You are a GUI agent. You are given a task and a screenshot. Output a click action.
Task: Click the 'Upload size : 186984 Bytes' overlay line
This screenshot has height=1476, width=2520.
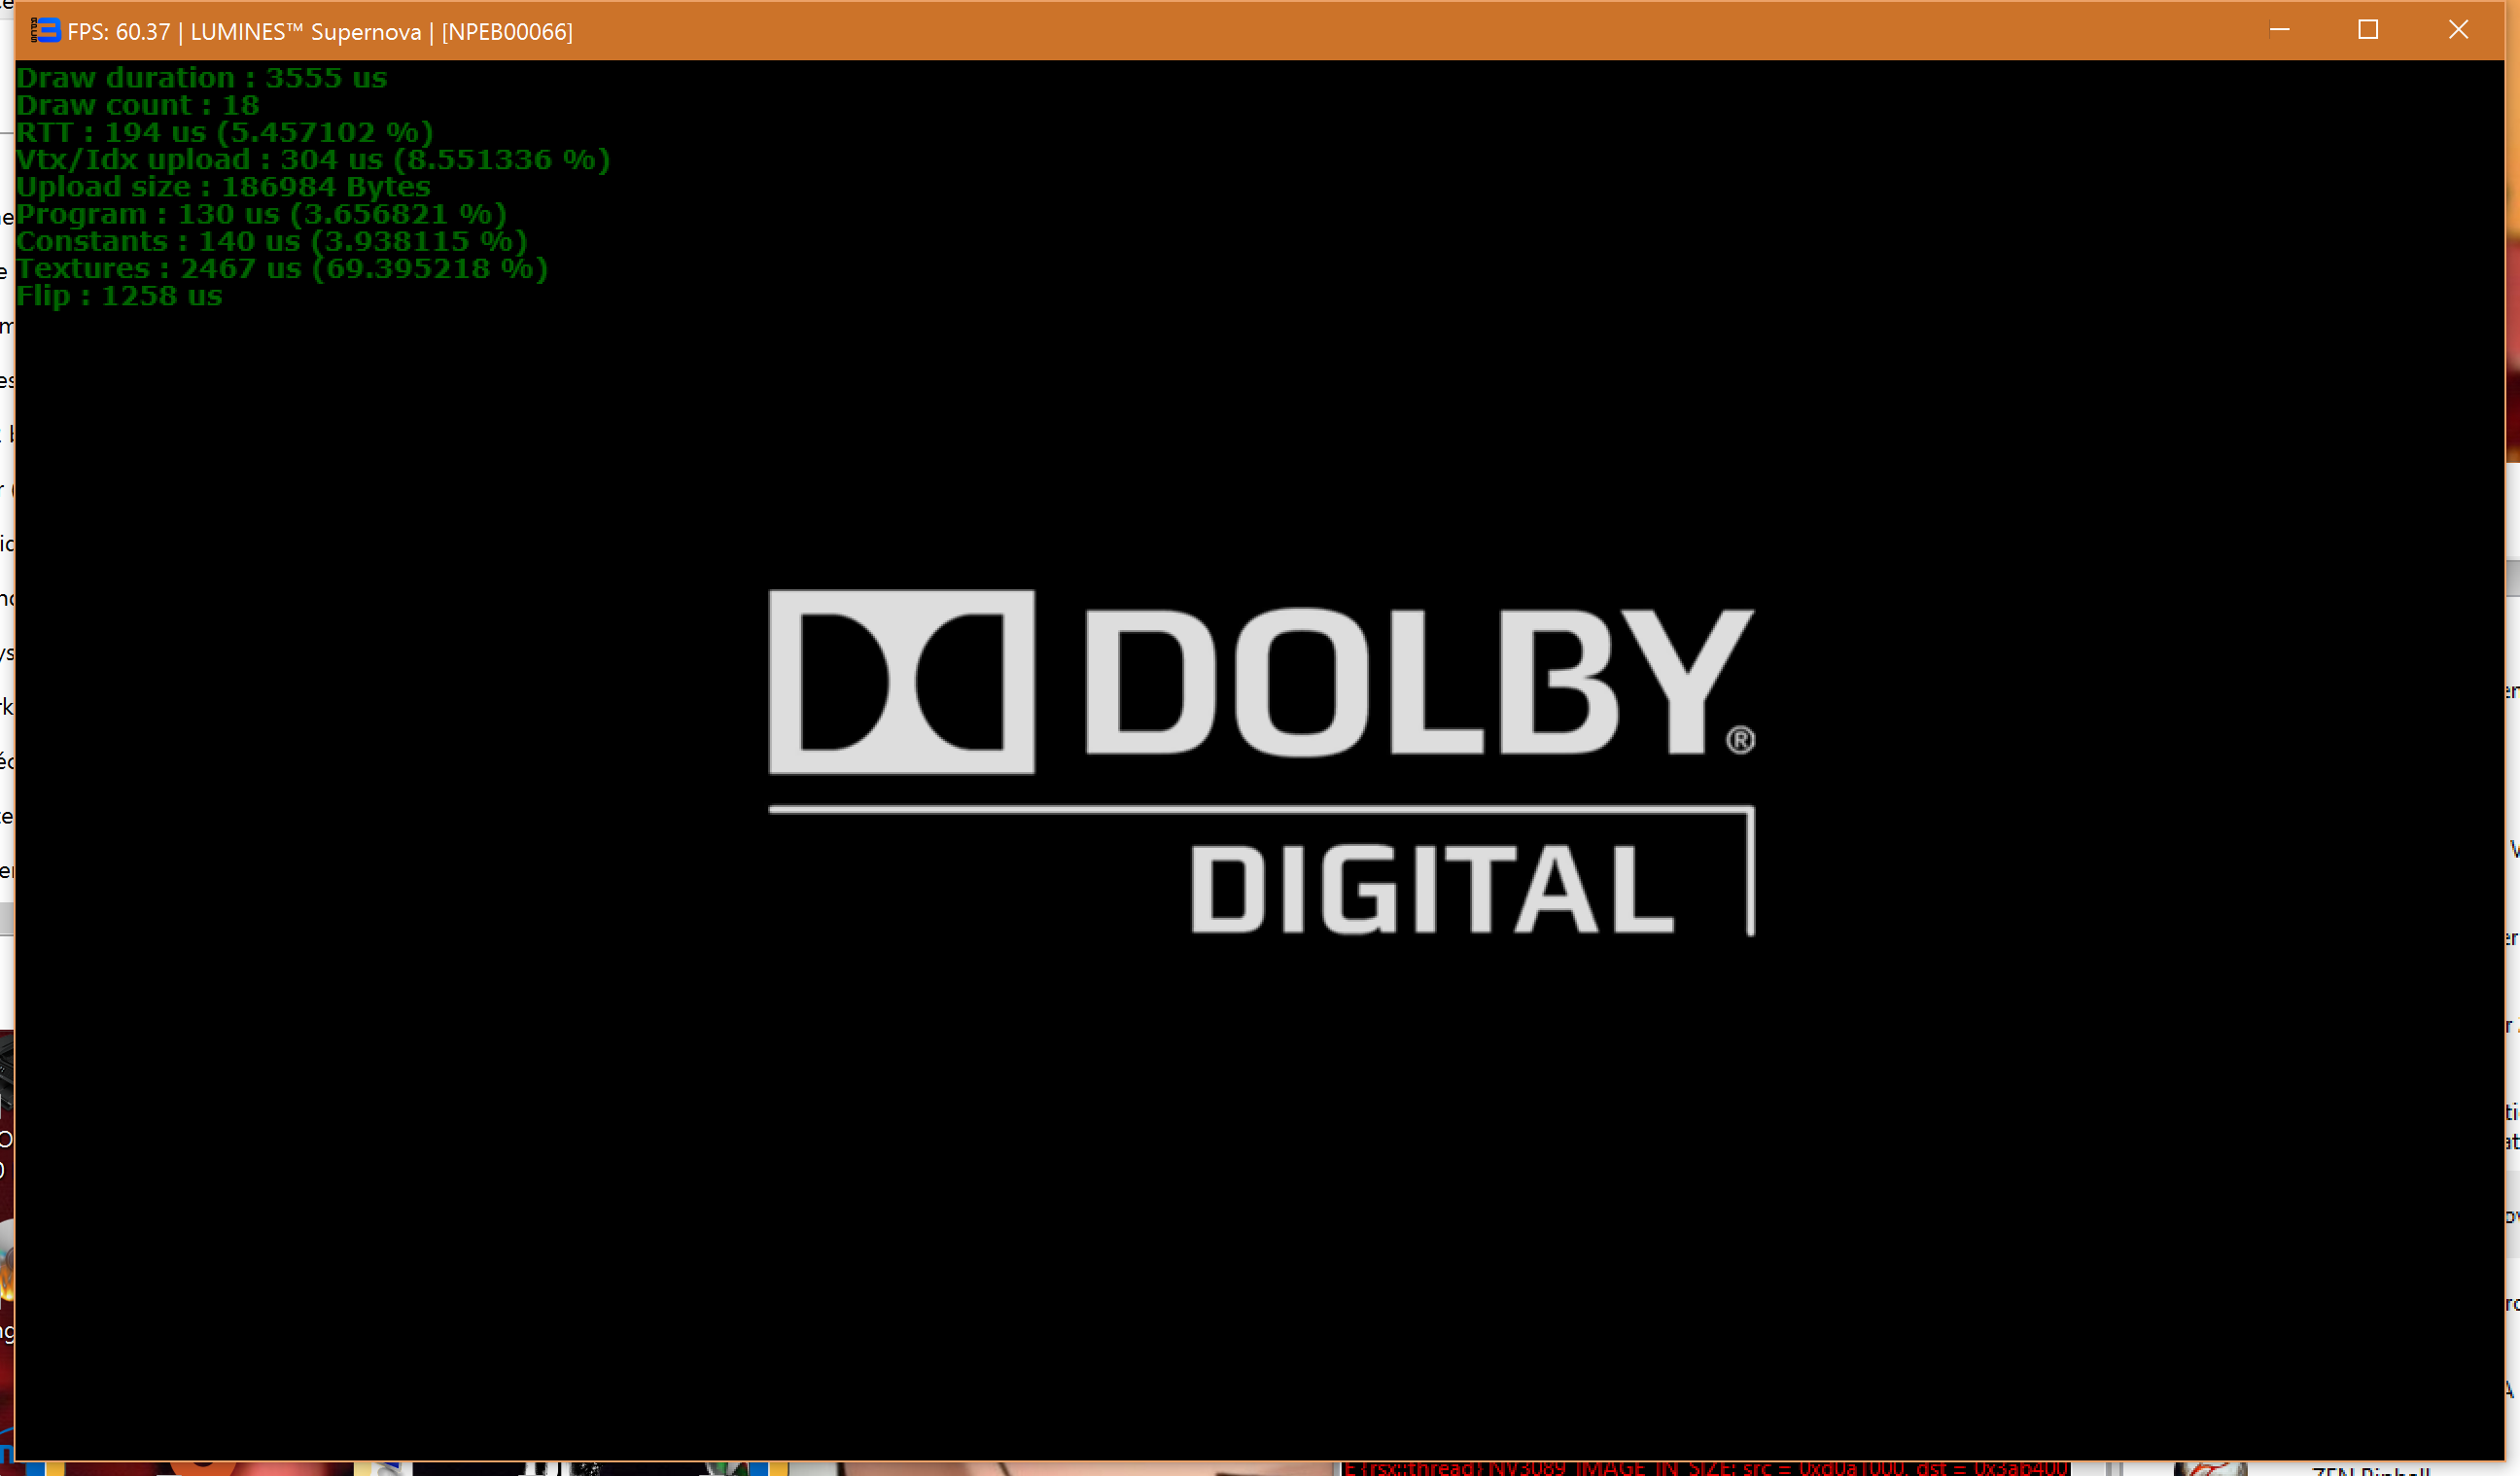pos(223,187)
